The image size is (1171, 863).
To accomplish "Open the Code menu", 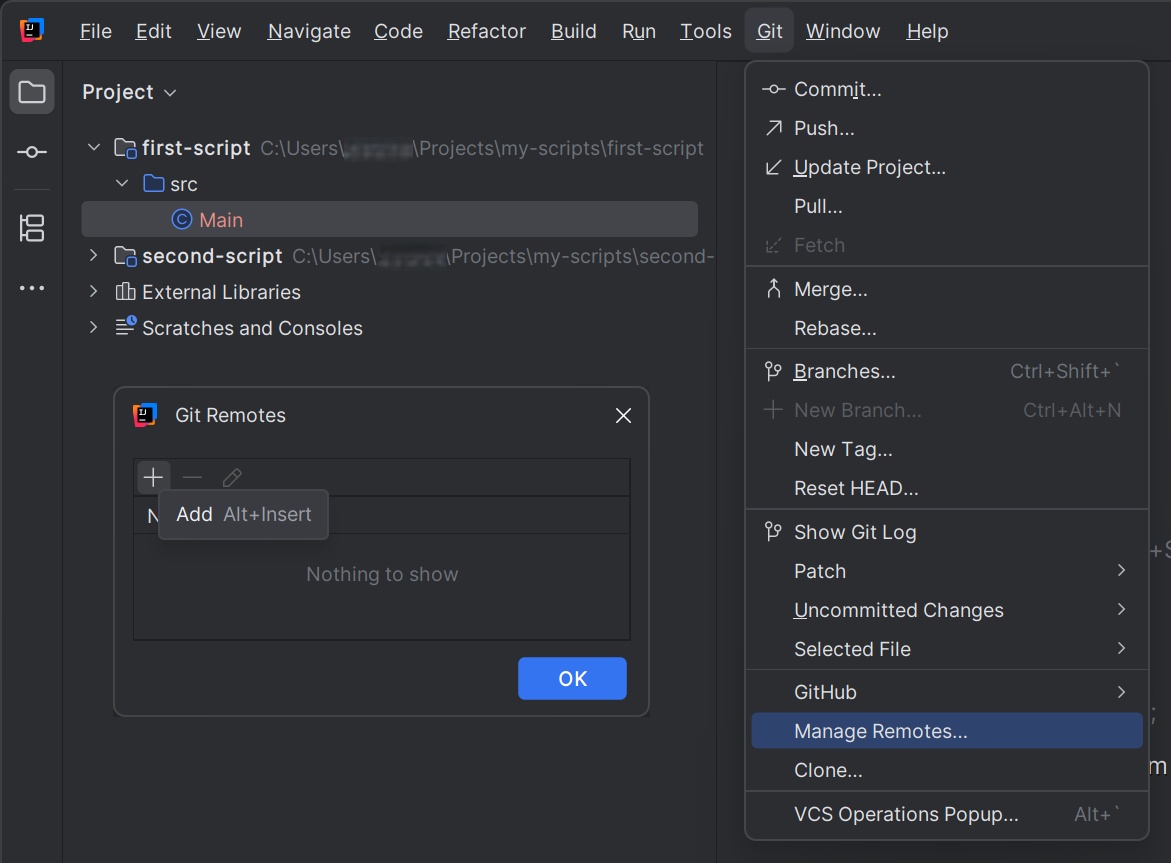I will pyautogui.click(x=398, y=31).
